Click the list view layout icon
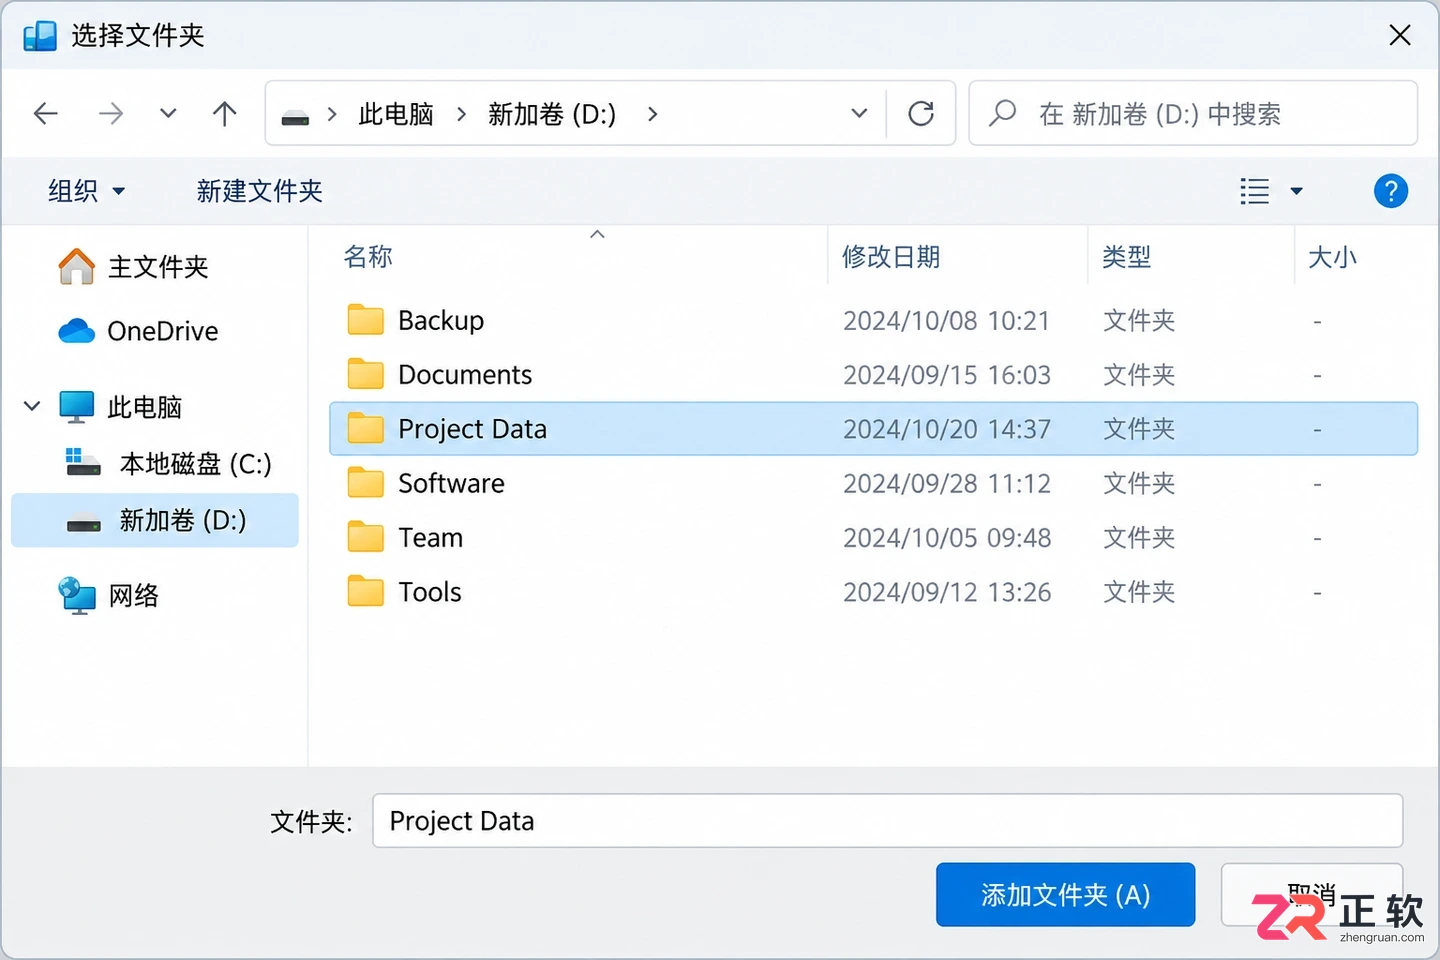Screen dimensions: 1440x960 [1255, 191]
